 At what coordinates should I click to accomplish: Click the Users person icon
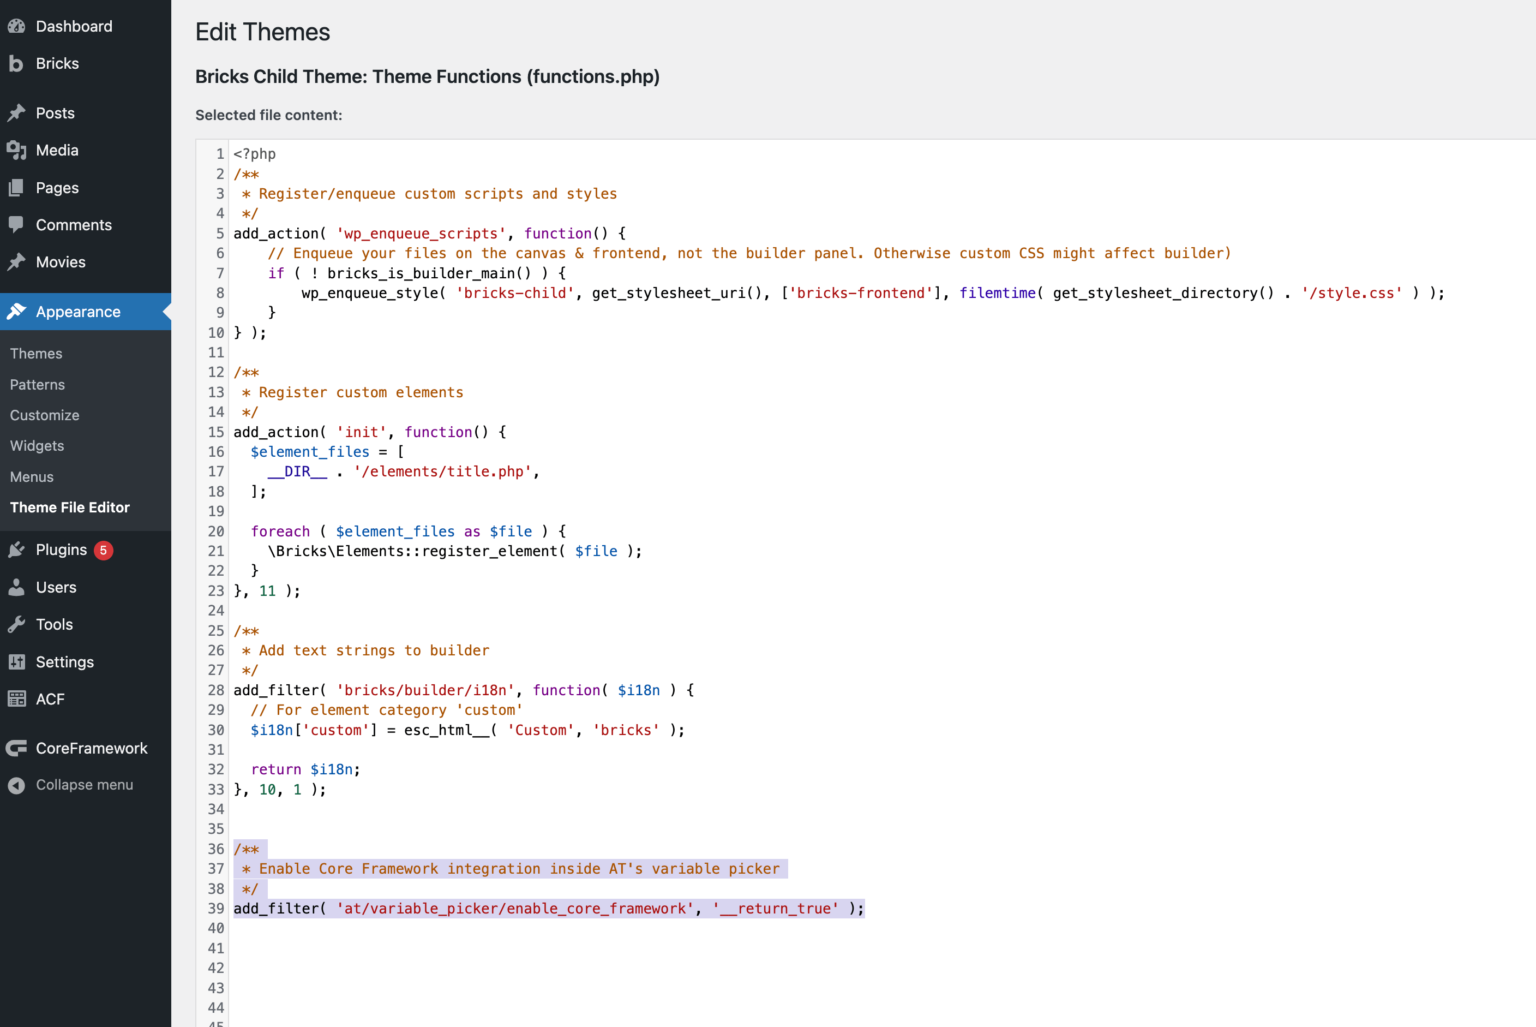(x=17, y=587)
